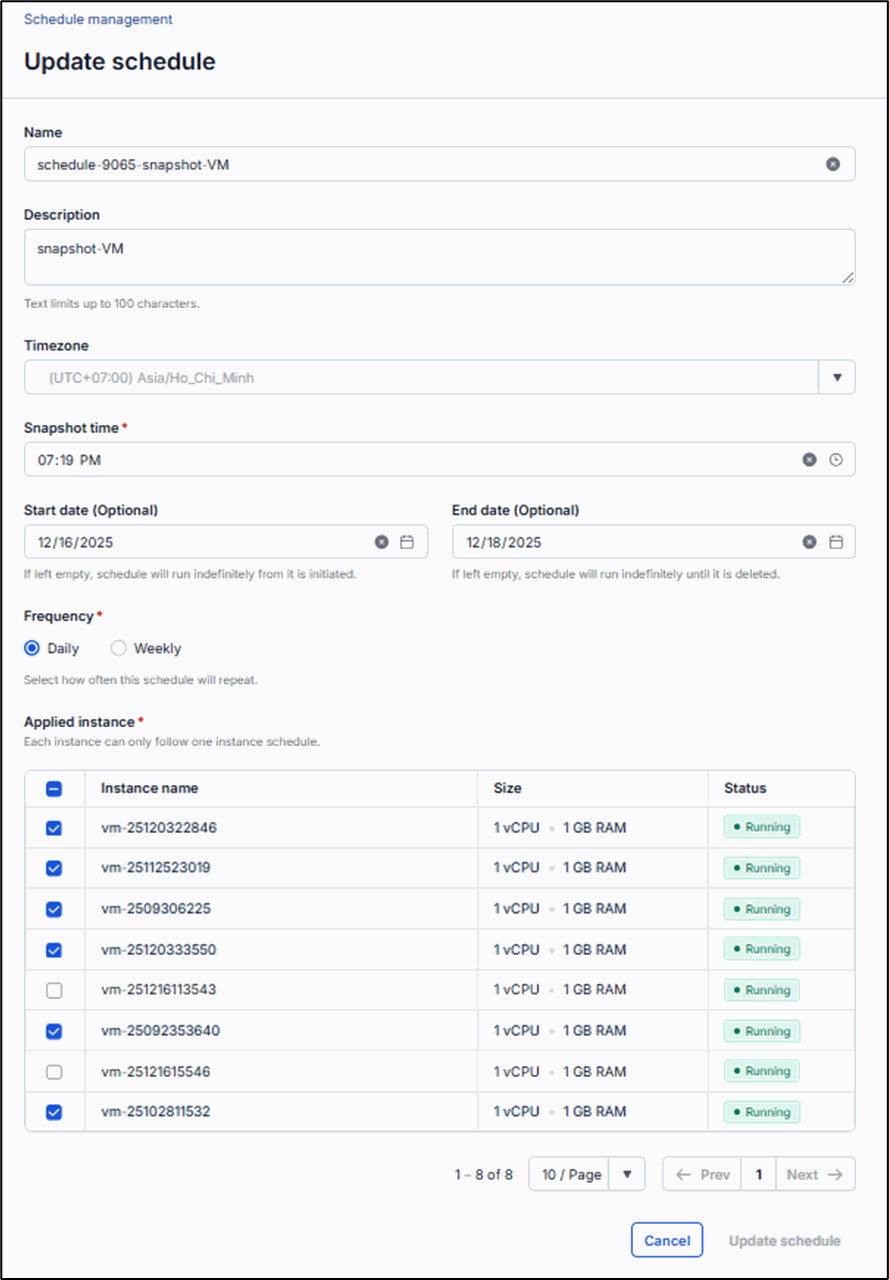Click Running status of vm-251216113543
Viewport: 889px width, 1280px height.
(x=762, y=990)
